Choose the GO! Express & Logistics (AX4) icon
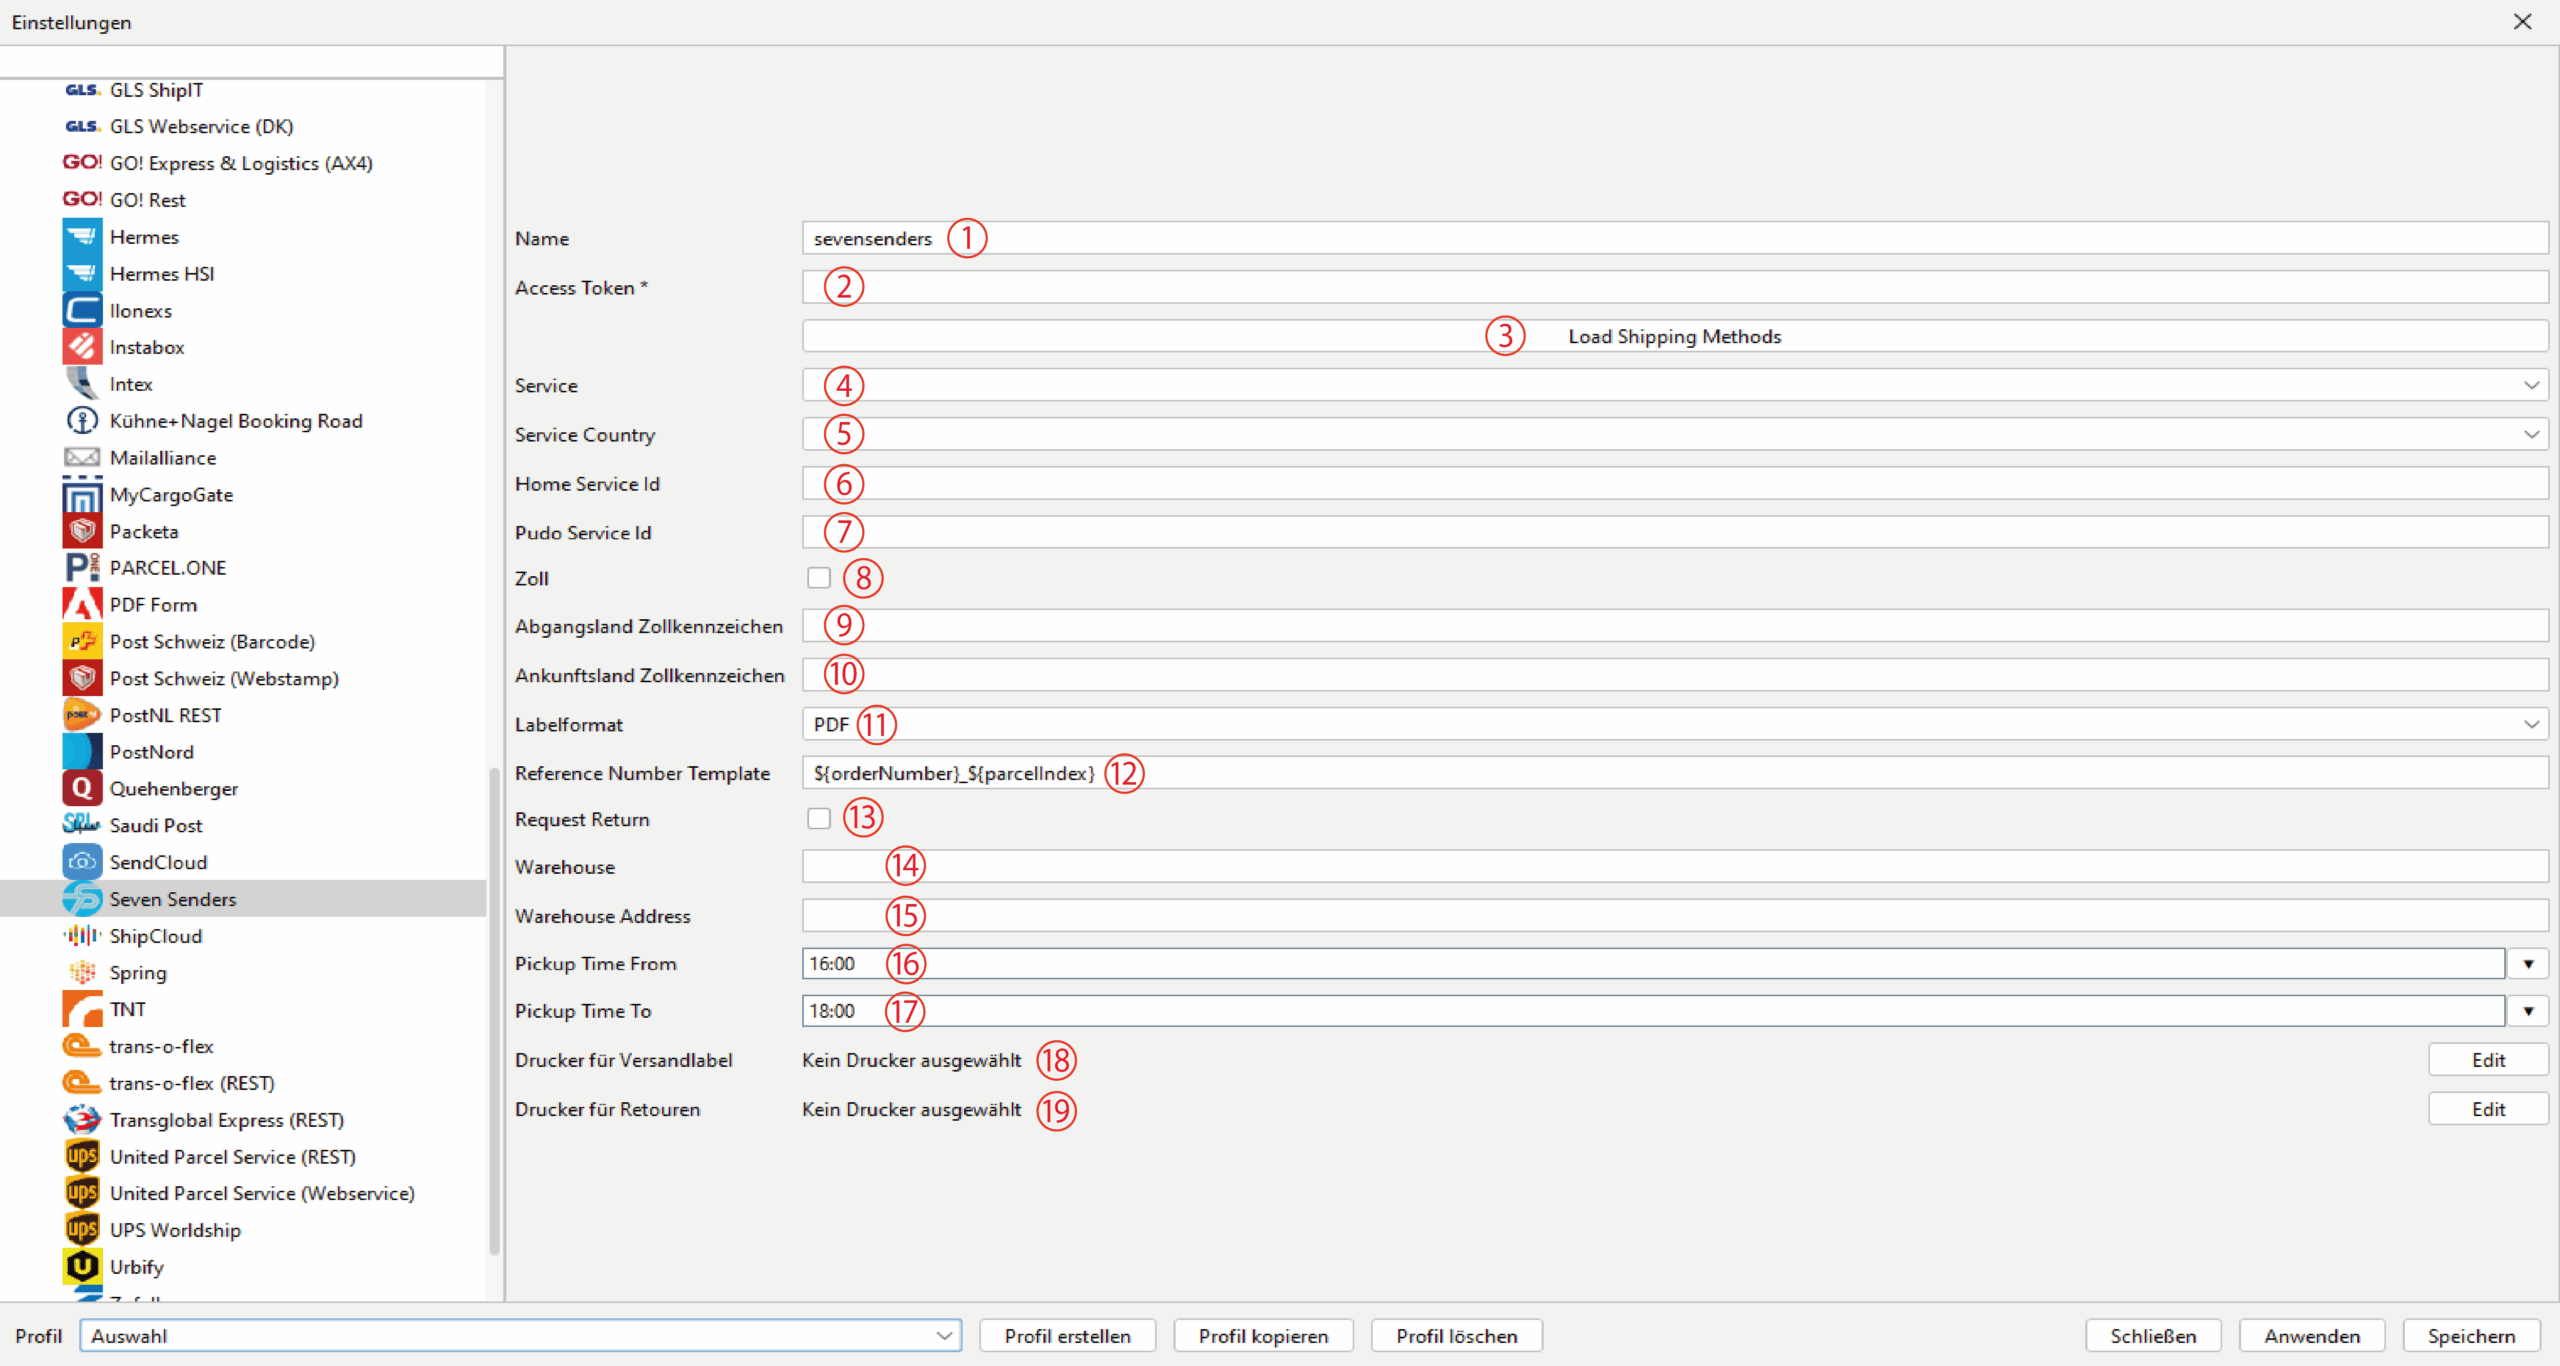 (x=82, y=163)
